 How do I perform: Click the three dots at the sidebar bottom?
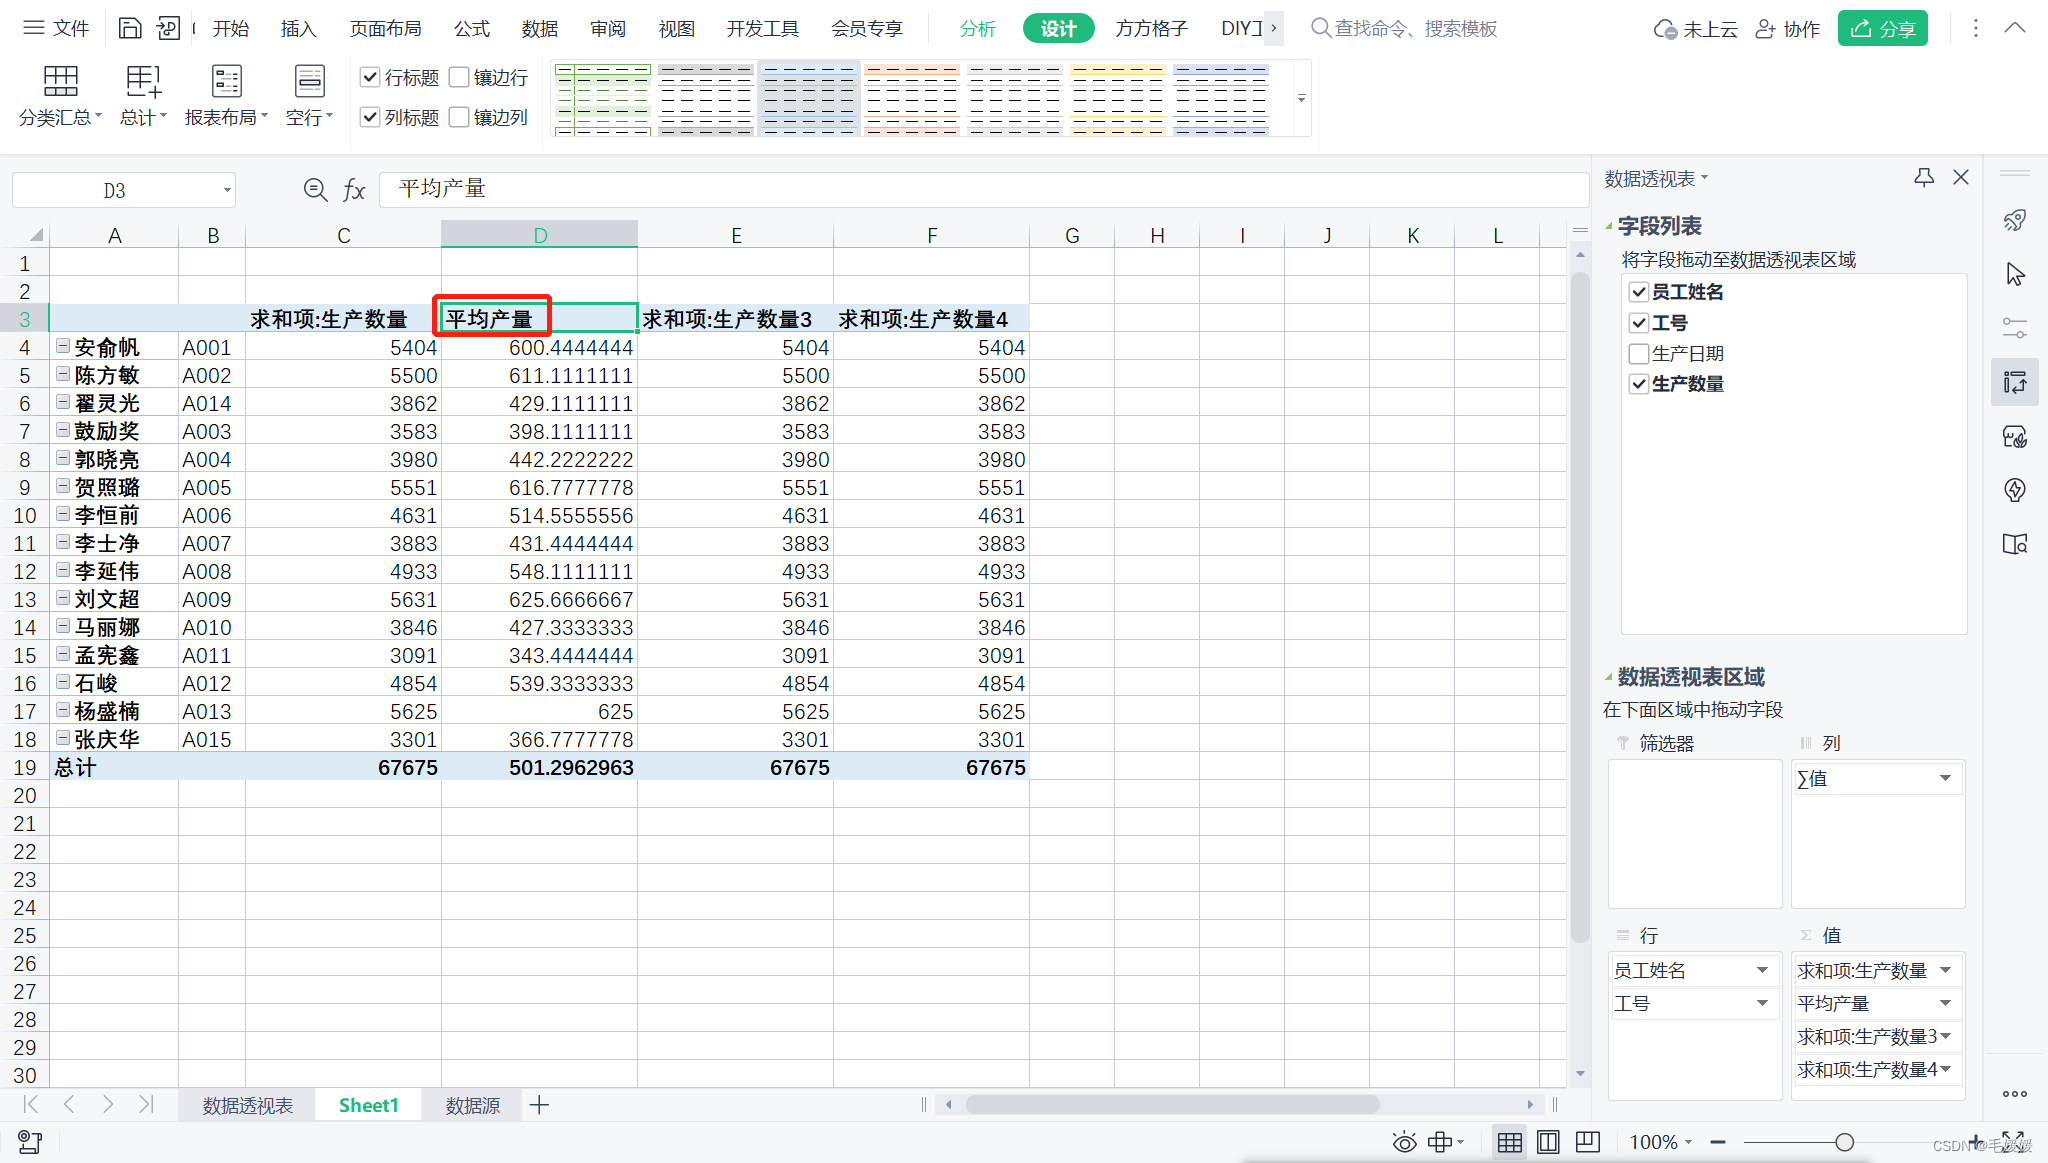pyautogui.click(x=2015, y=1094)
